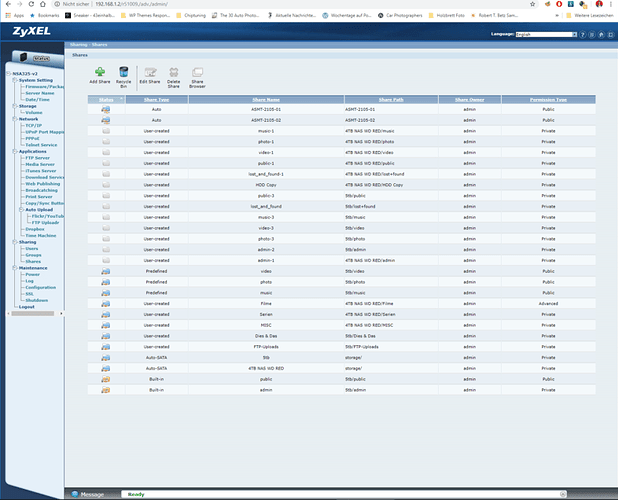Open Groups under Sharing
Viewport: 618px width, 500px height.
pos(34,255)
